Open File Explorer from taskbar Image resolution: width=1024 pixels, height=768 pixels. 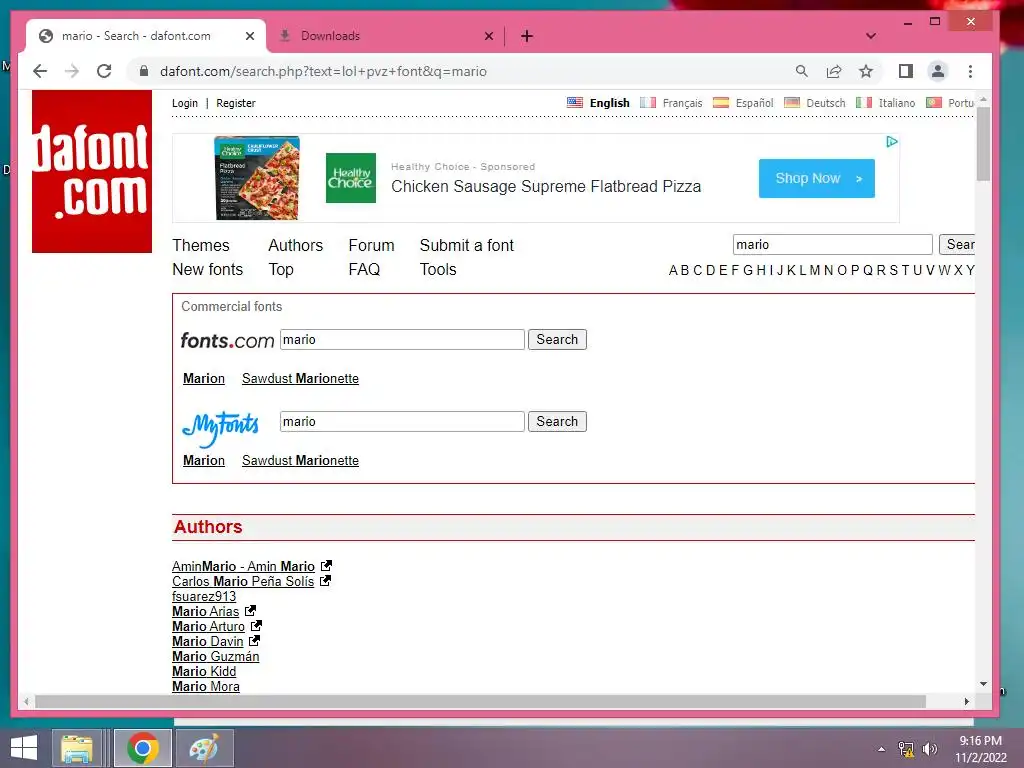pos(76,748)
